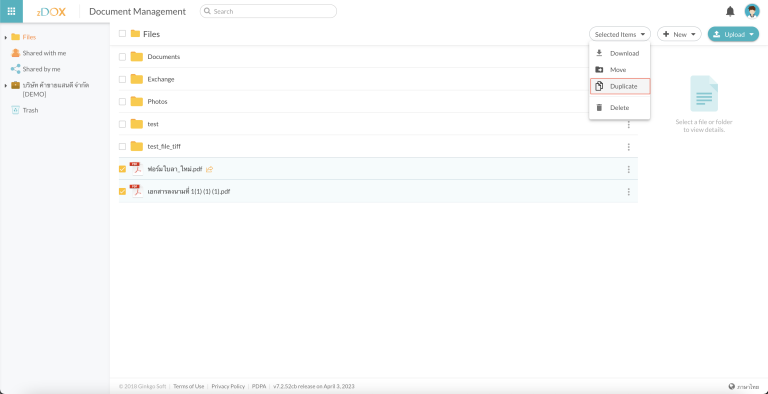The height and width of the screenshot is (394, 768).
Task: Open the test_file_tiff folder name
Action: point(164,147)
